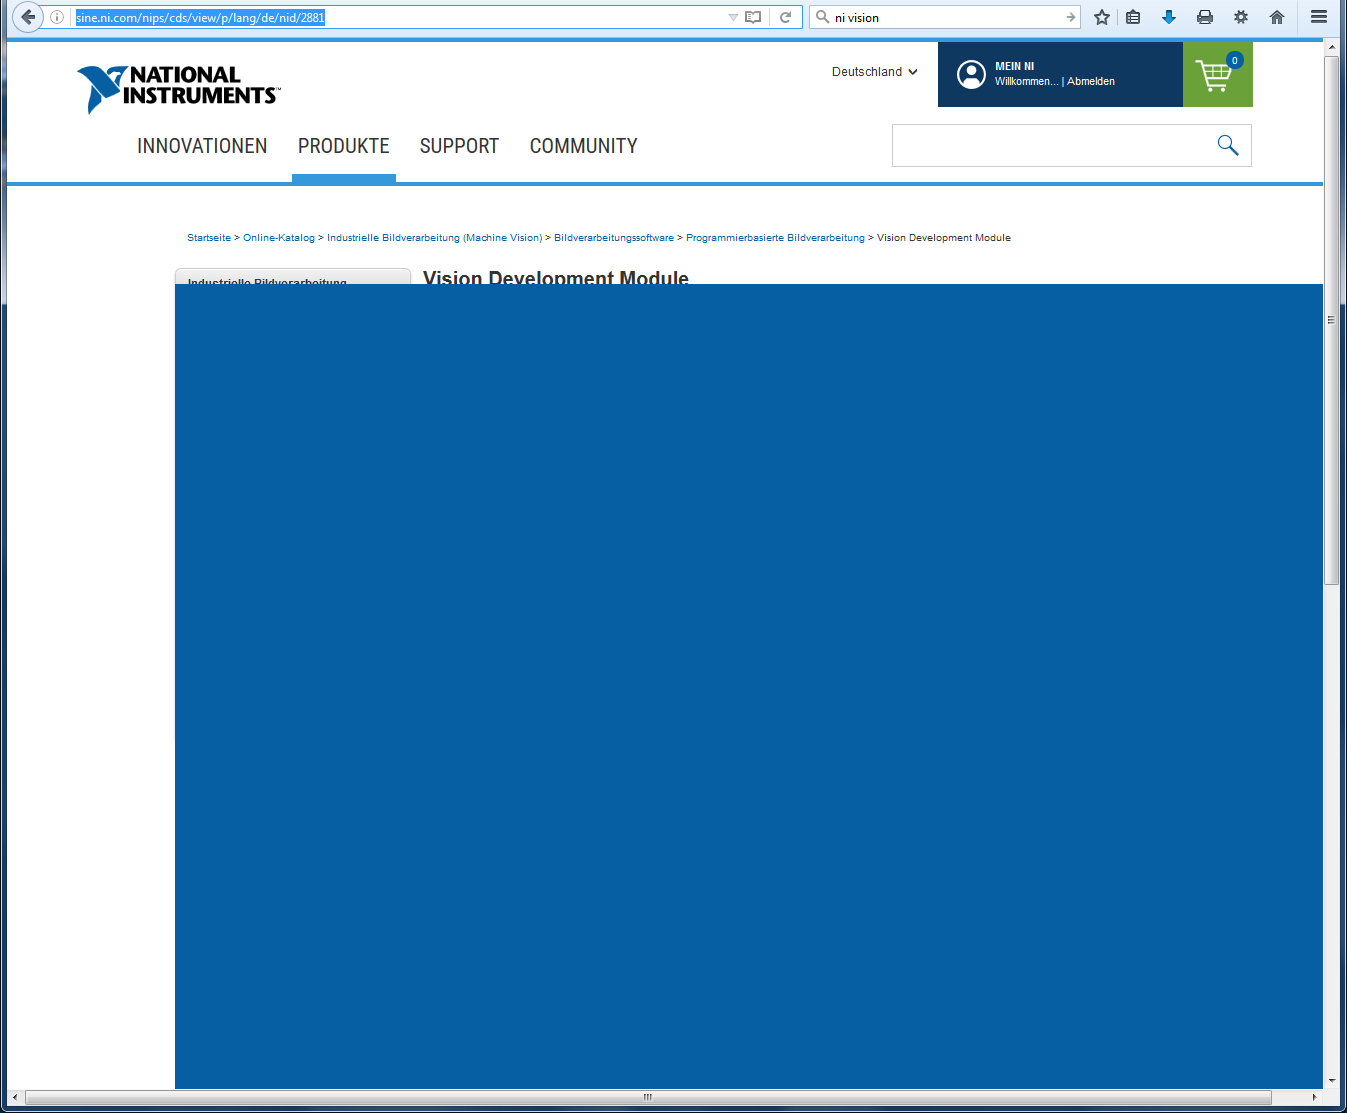Image resolution: width=1347 pixels, height=1113 pixels.
Task: Click the vertical scrollbar thumb
Action: (1331, 320)
